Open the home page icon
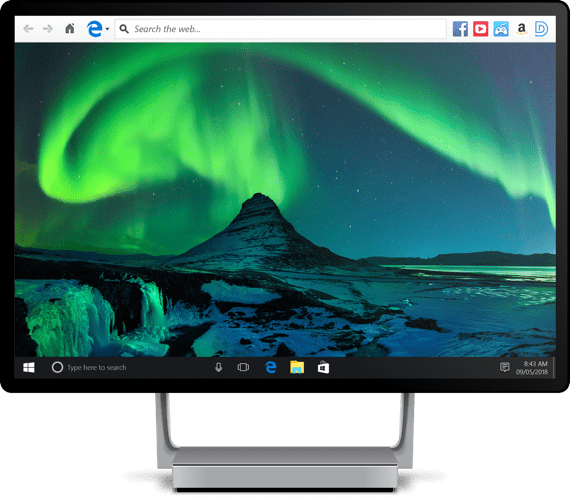This screenshot has height=497, width=570. [69, 28]
